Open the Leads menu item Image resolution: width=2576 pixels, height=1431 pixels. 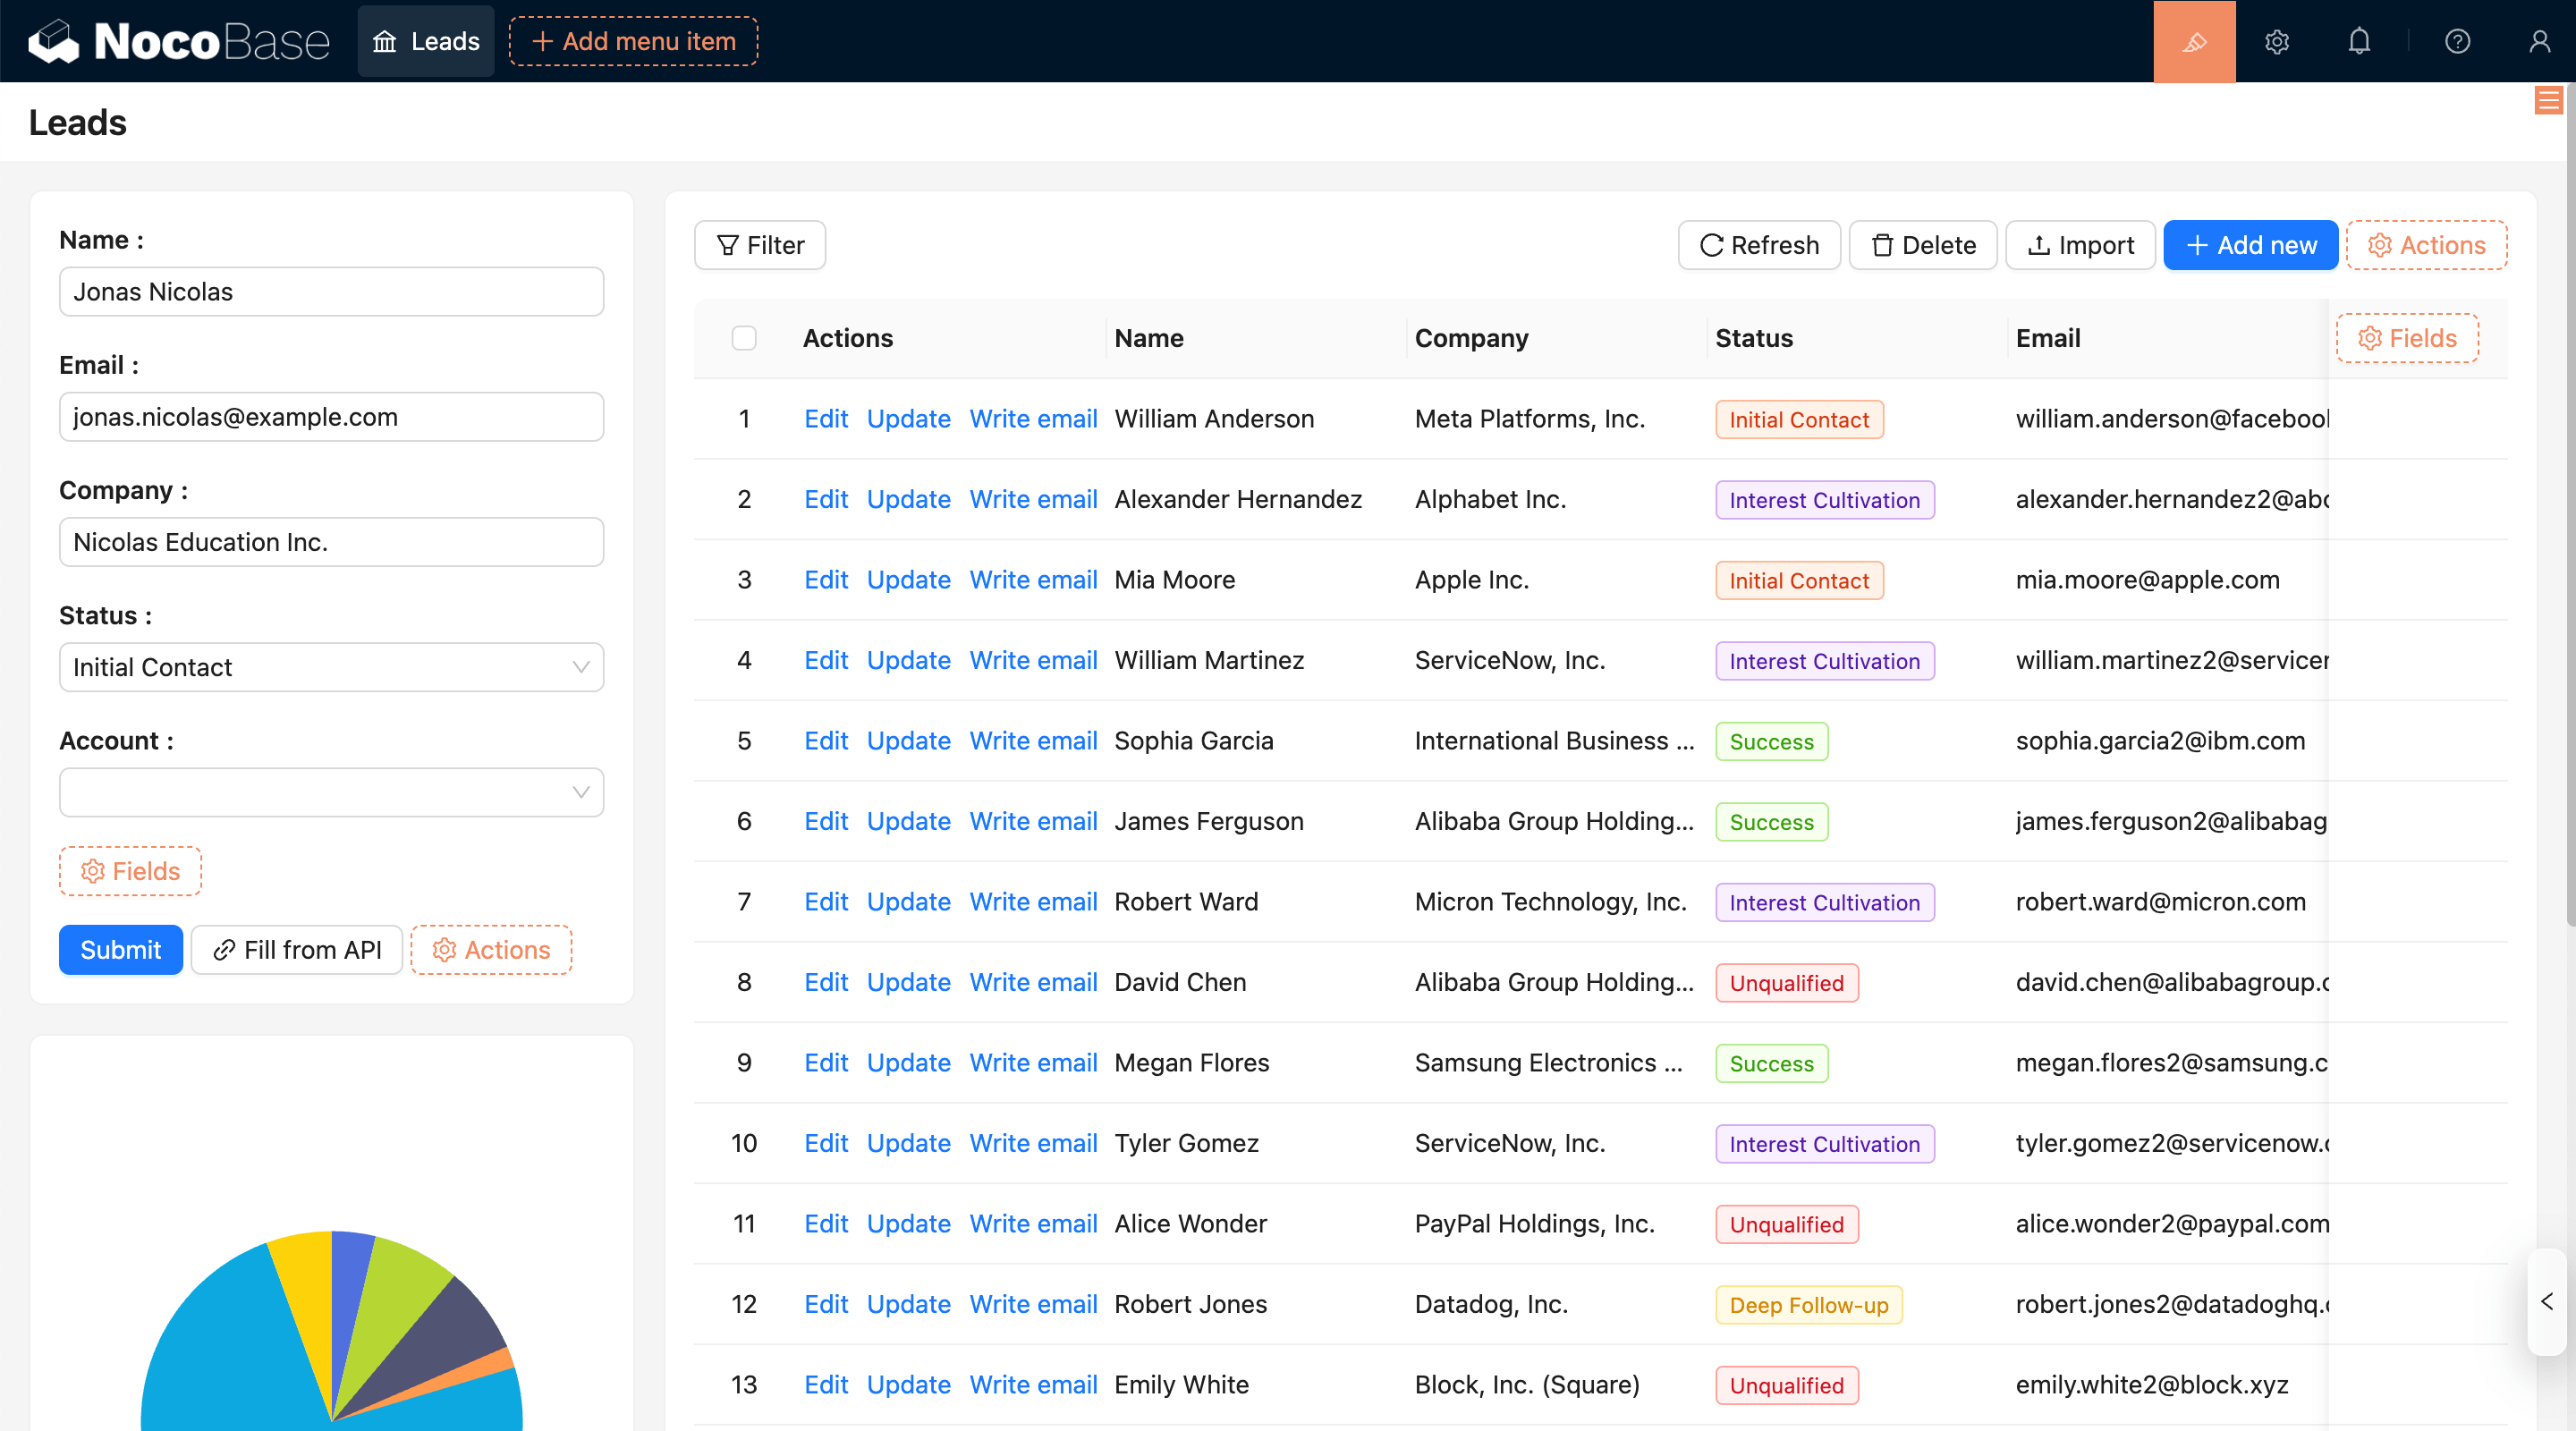[x=426, y=41]
